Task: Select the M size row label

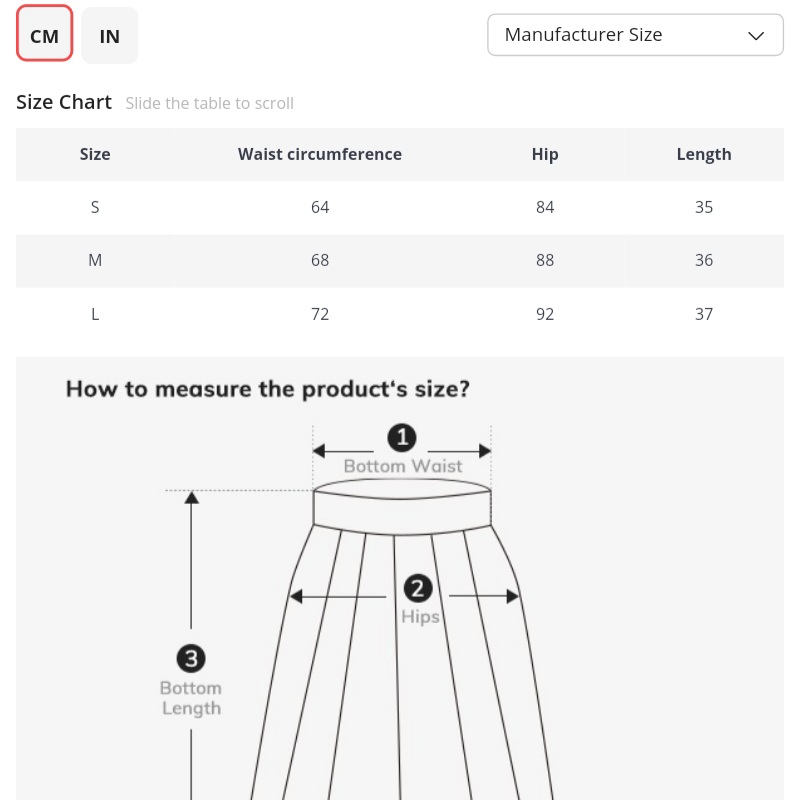Action: tap(95, 260)
